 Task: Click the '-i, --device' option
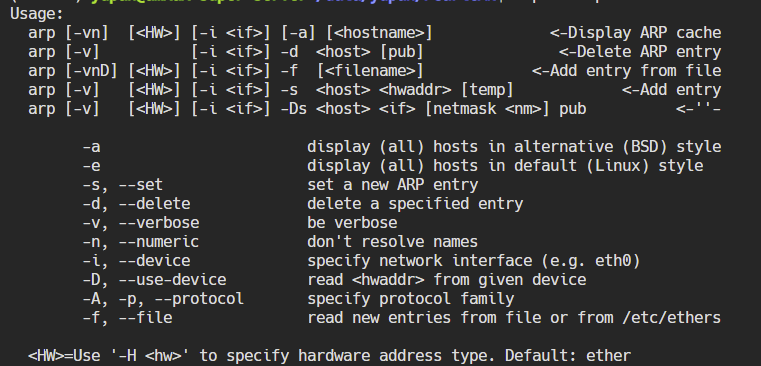(136, 261)
